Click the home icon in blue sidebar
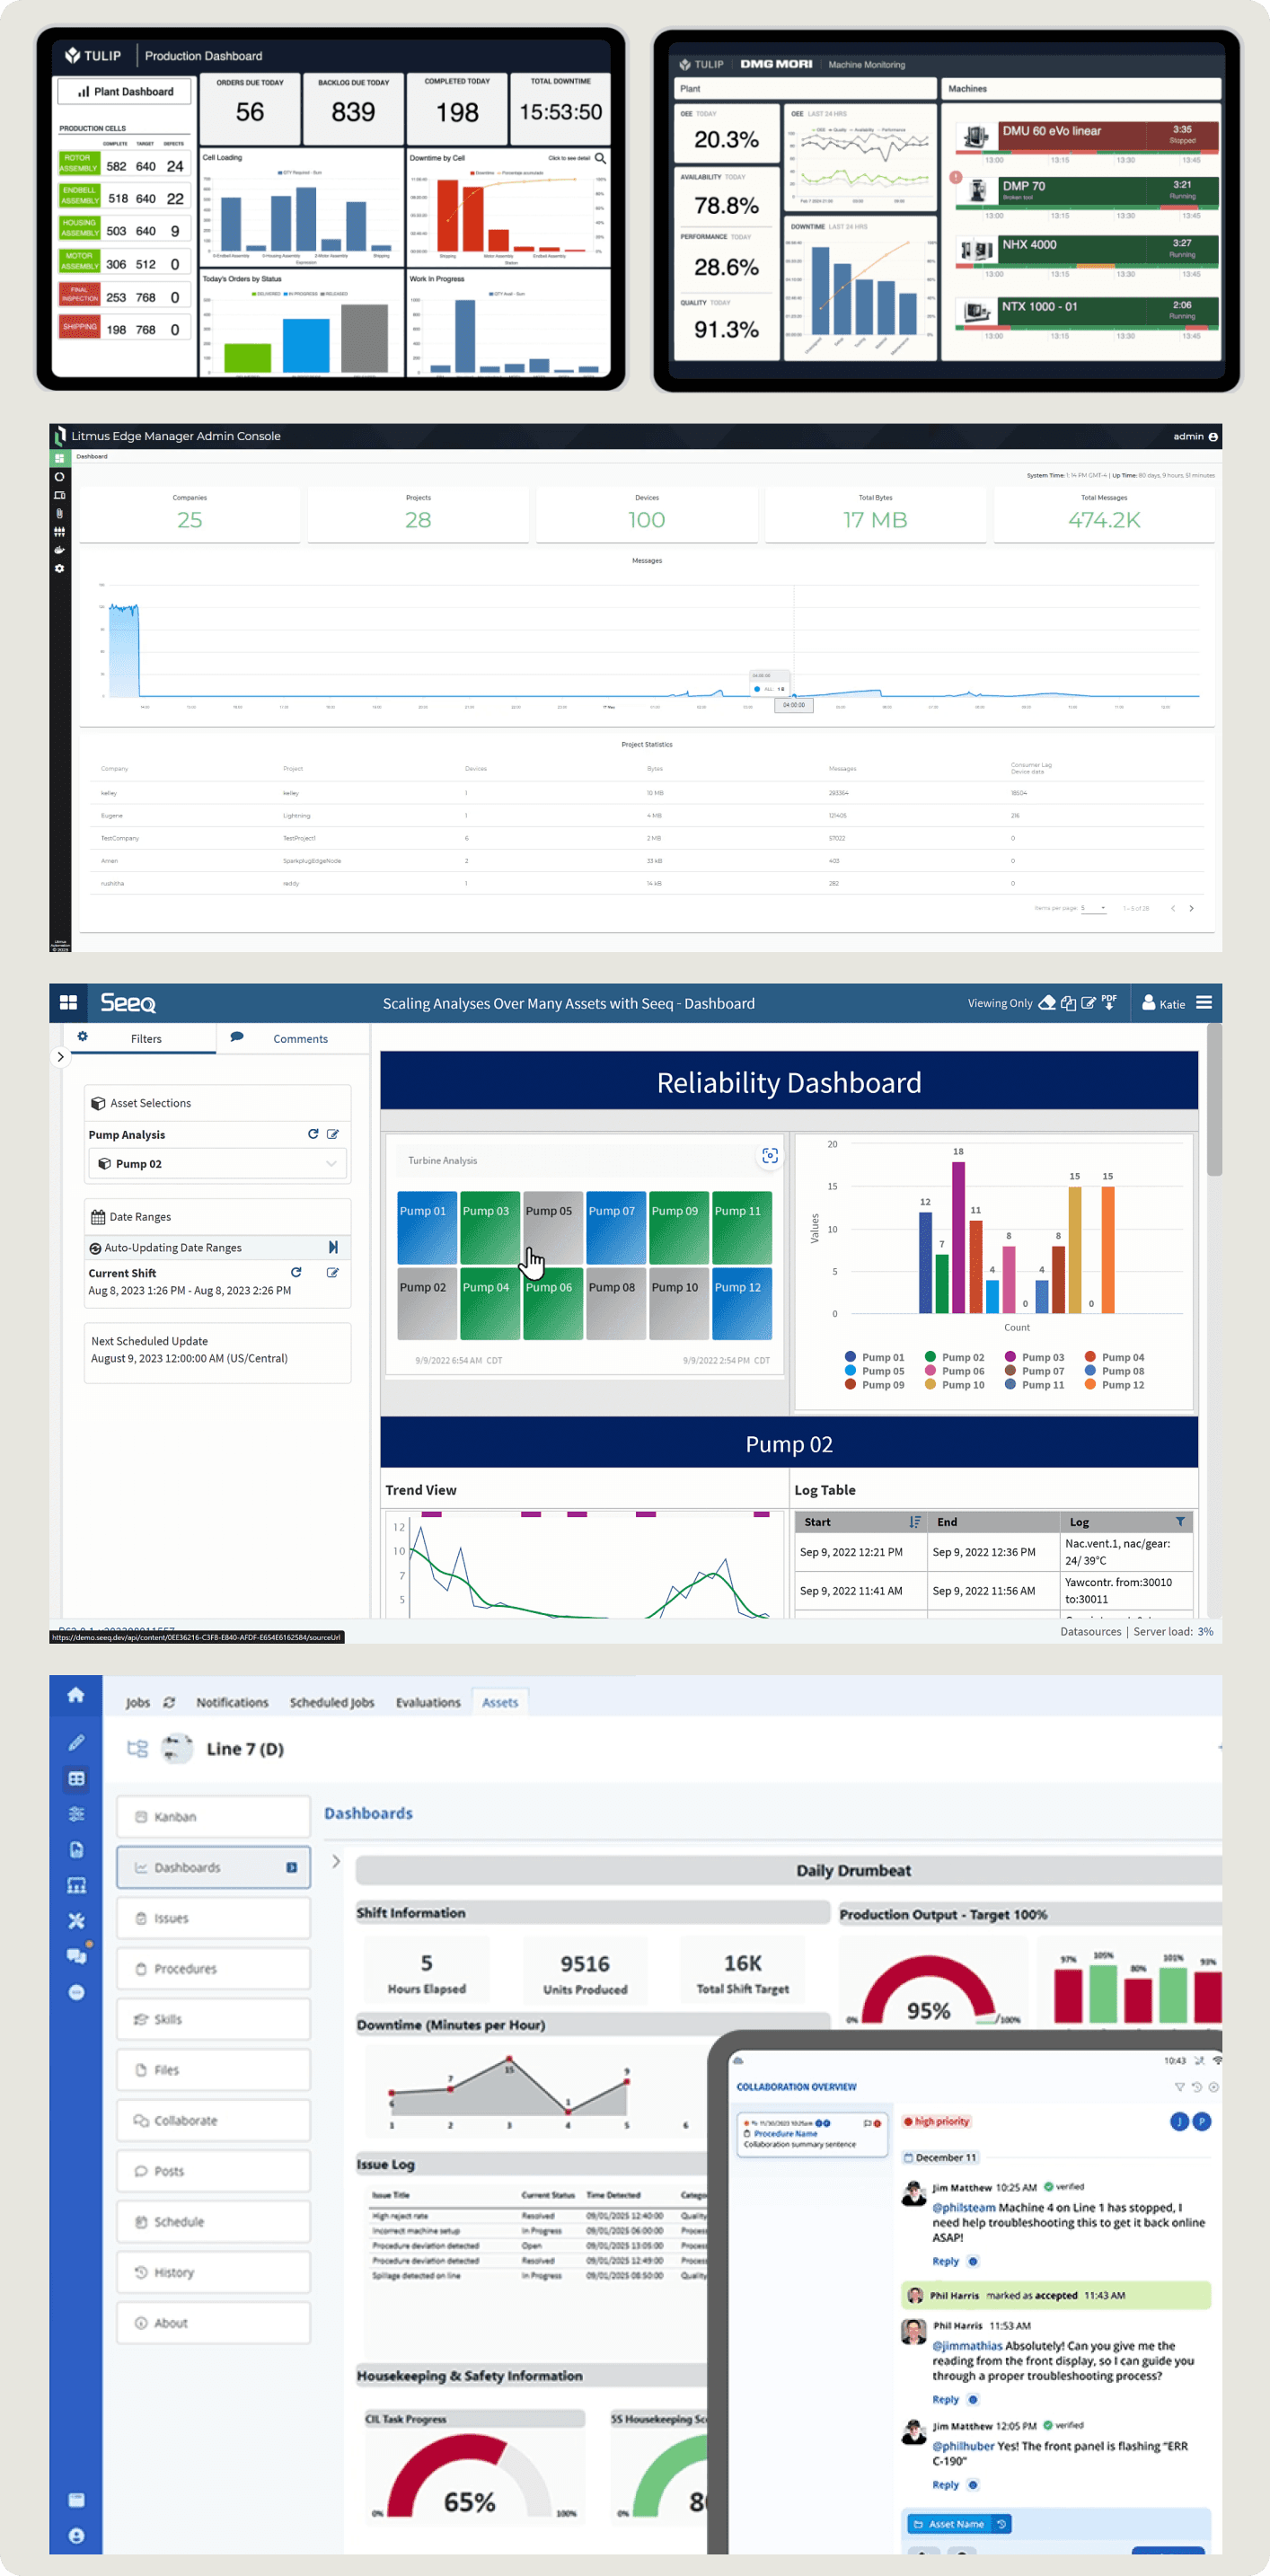Image resolution: width=1270 pixels, height=2576 pixels. point(76,1695)
